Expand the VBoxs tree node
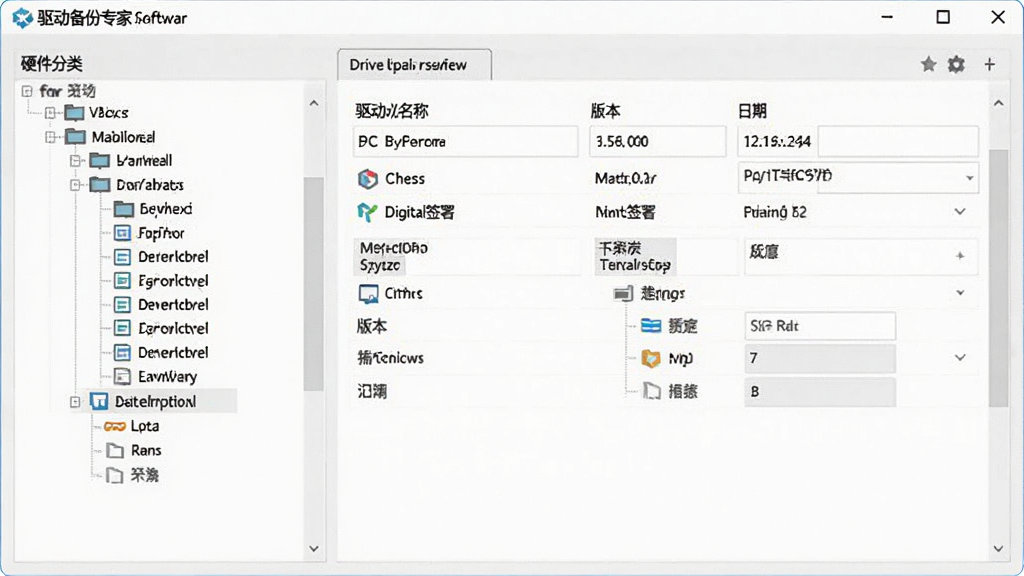 (50, 113)
